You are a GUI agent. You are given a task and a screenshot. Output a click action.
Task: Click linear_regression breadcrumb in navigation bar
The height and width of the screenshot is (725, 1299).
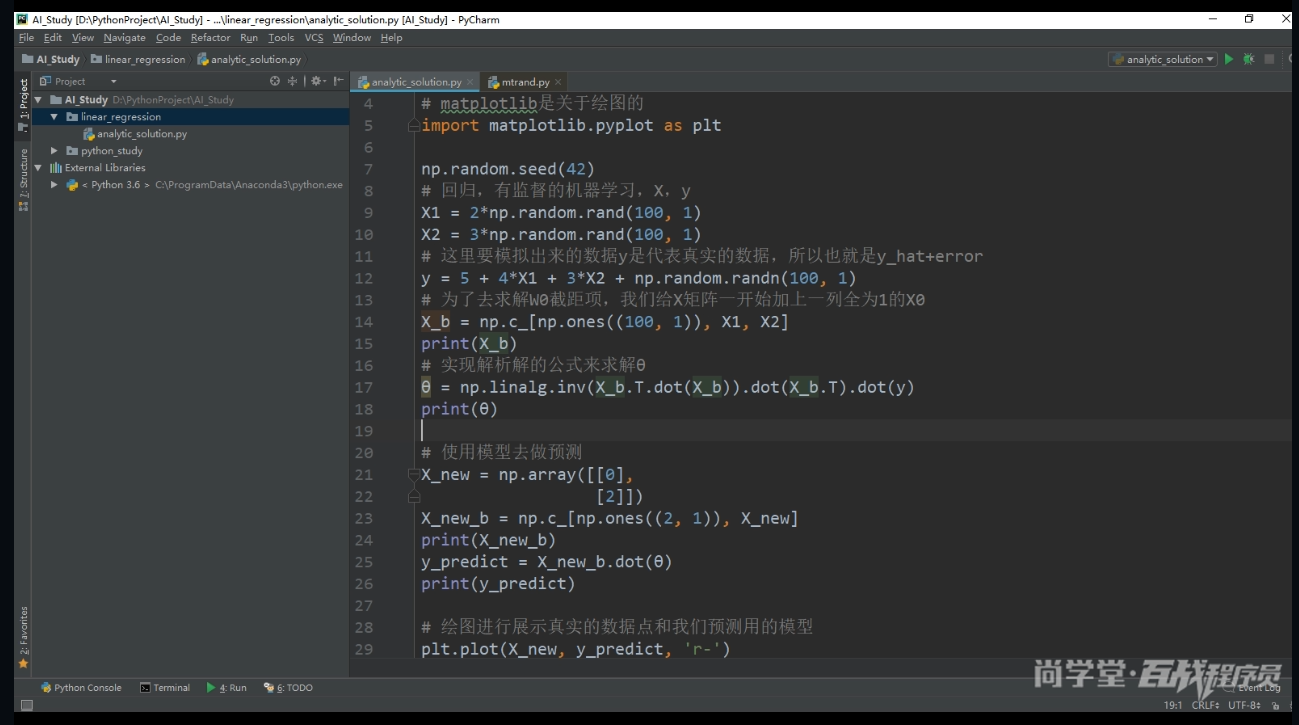click(x=138, y=60)
